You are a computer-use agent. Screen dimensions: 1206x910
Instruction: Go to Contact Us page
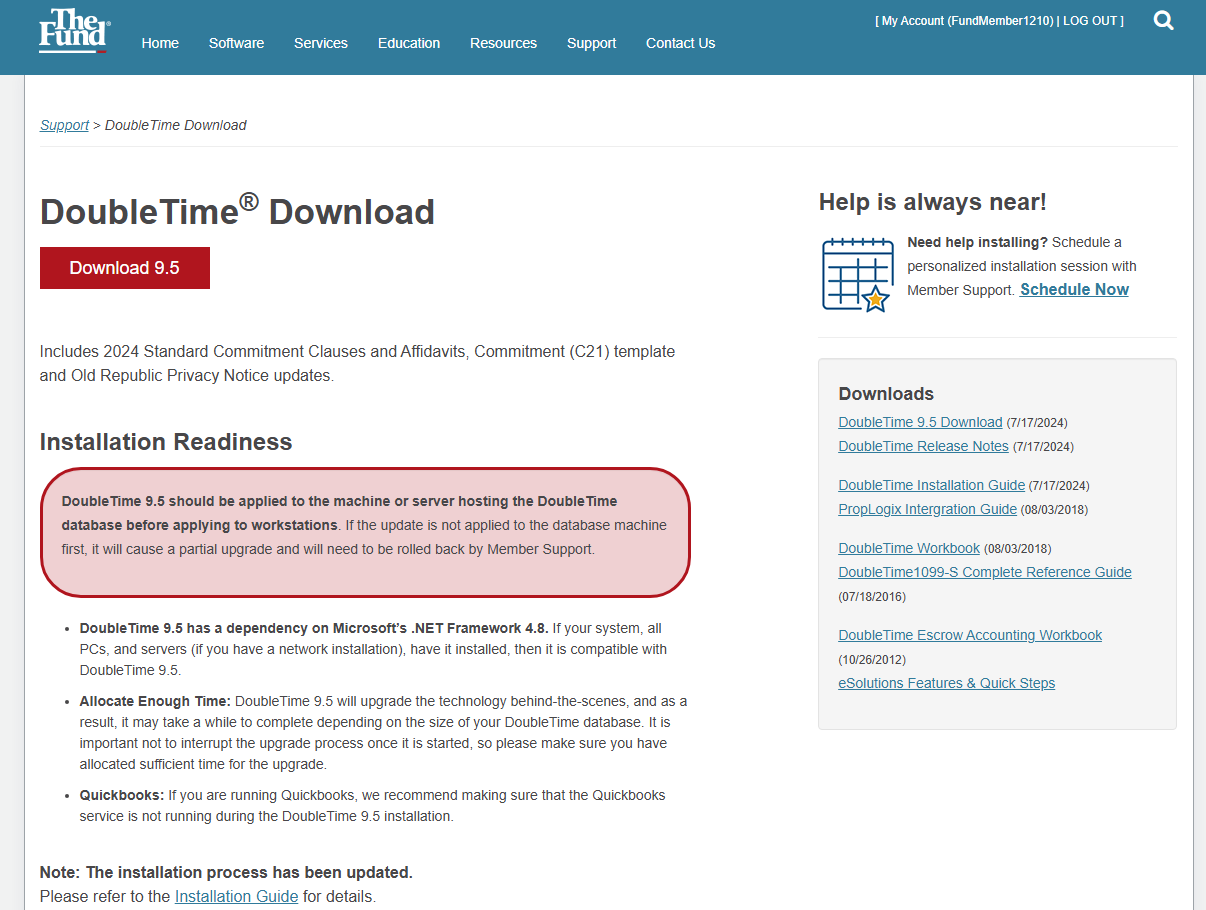[x=680, y=43]
